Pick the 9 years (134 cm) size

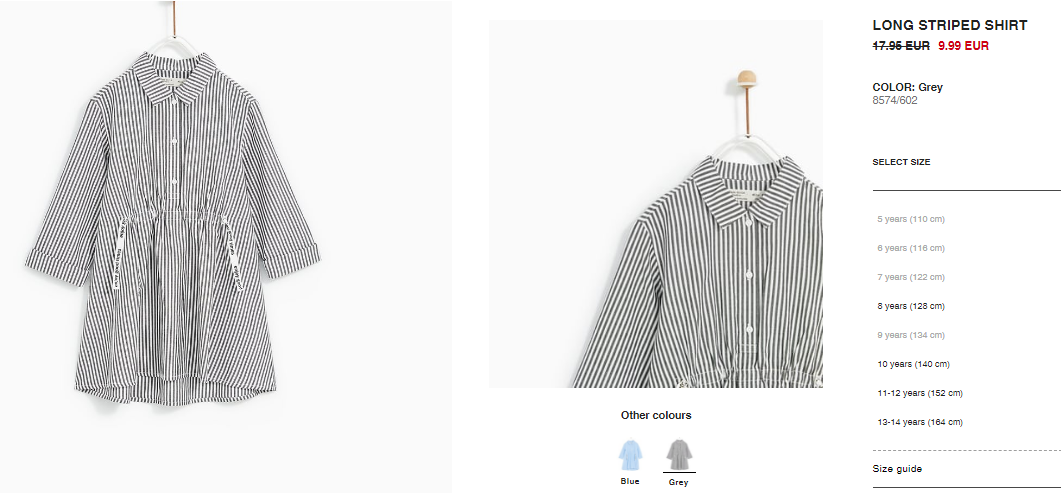[x=911, y=335]
